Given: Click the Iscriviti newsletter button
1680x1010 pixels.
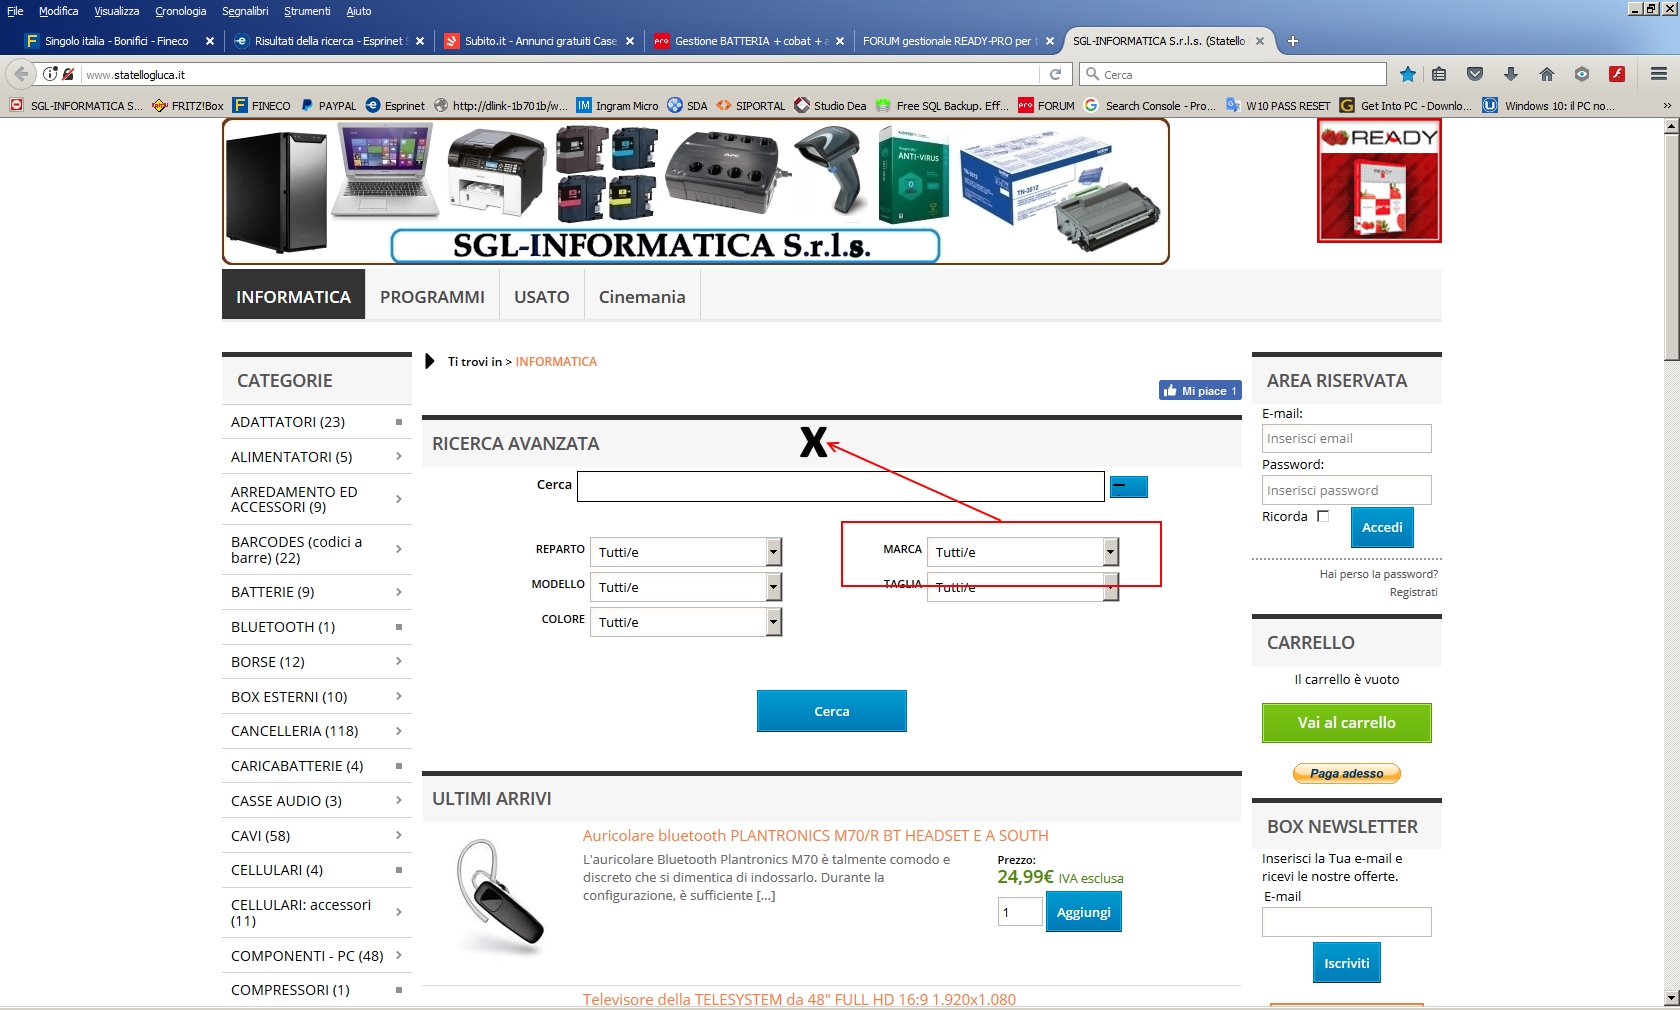Looking at the screenshot, I should [x=1347, y=963].
